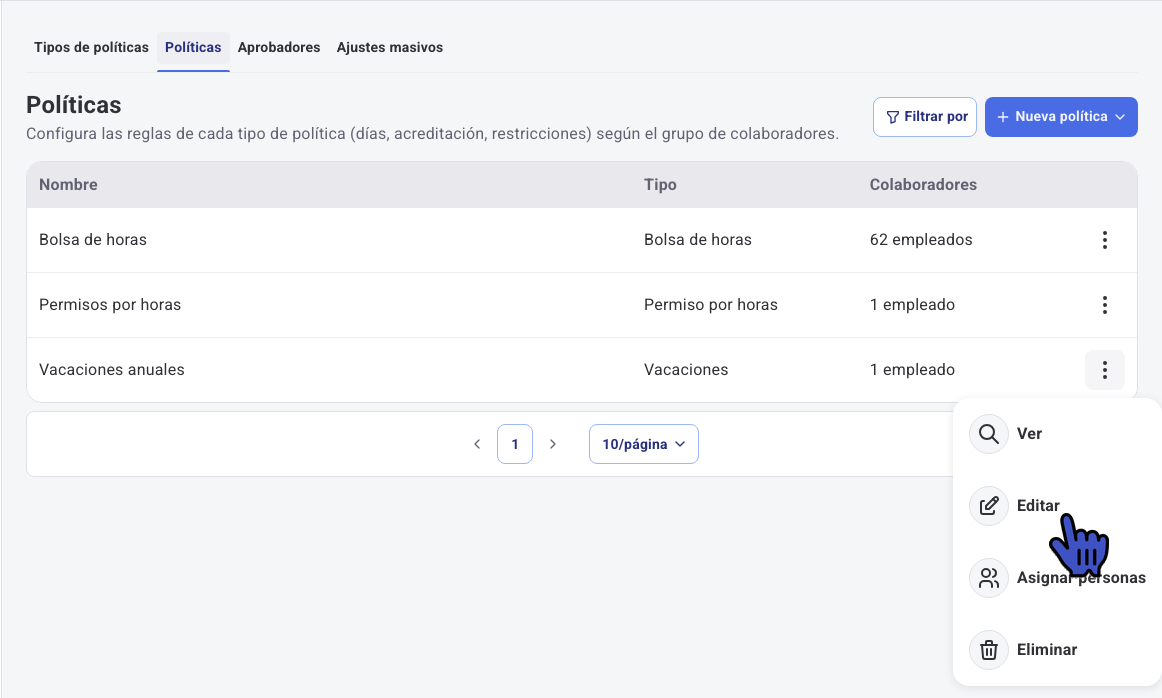Viewport: 1162px width, 698px height.
Task: Select page number 1
Action: [x=515, y=444]
